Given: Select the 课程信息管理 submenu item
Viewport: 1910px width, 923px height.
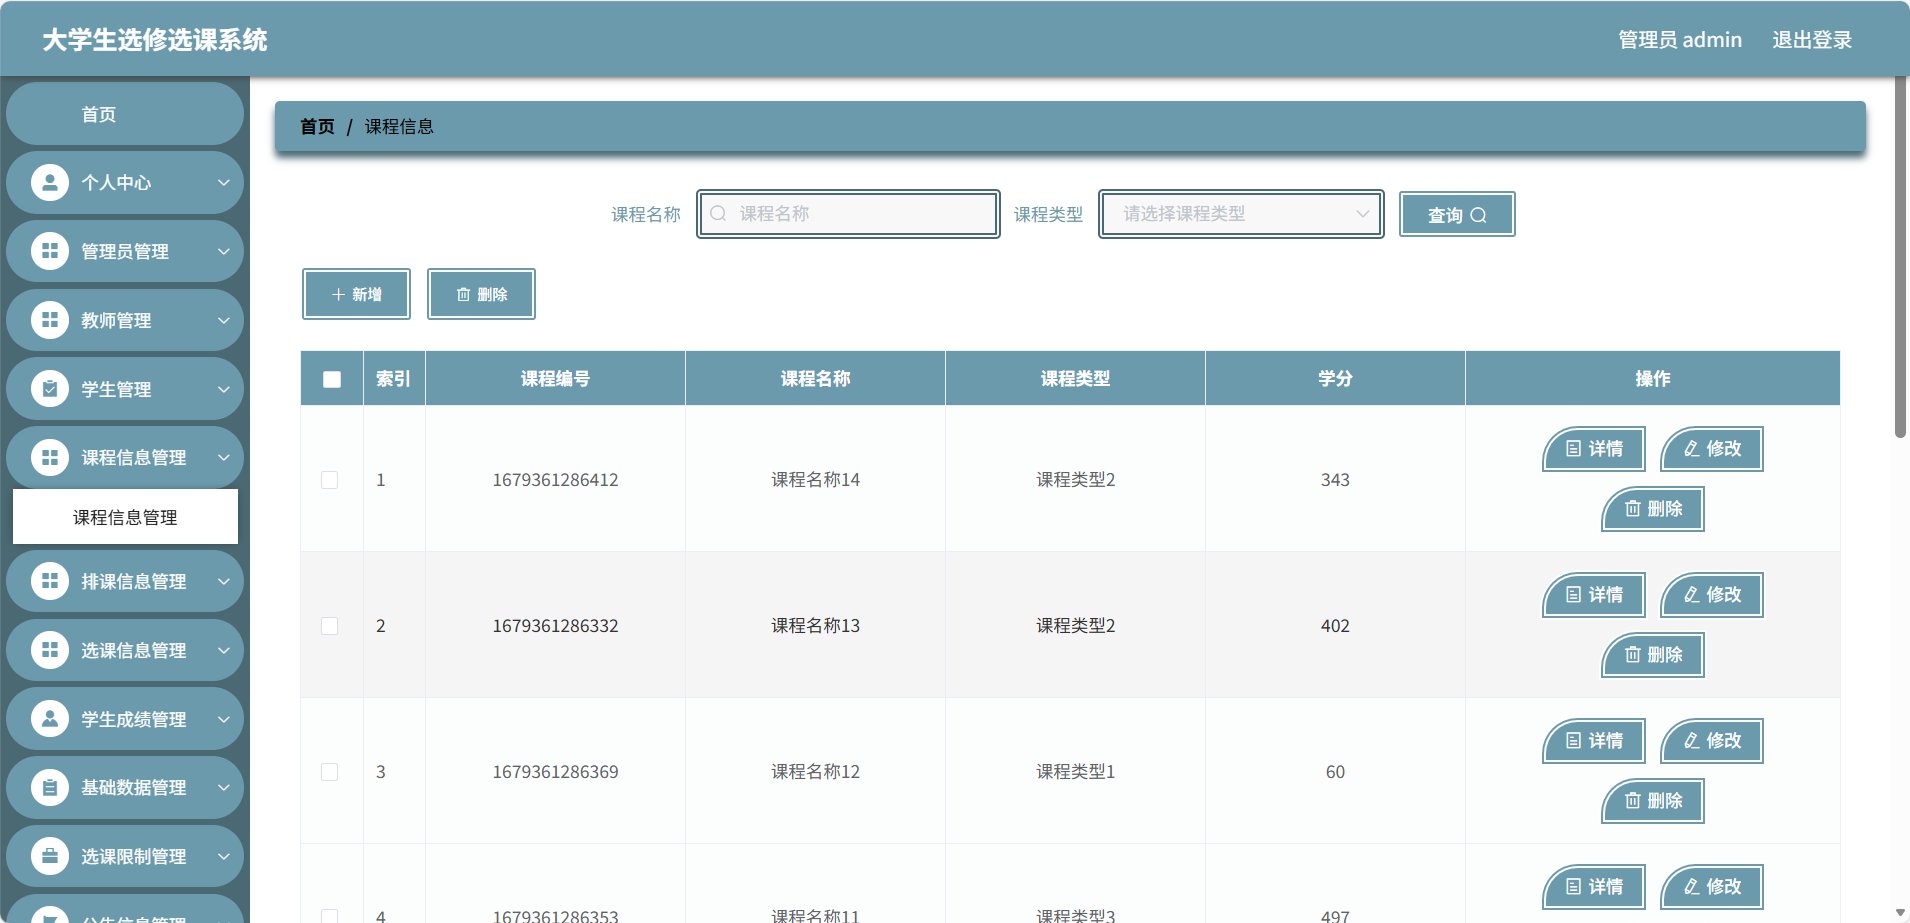Looking at the screenshot, I should (x=125, y=517).
